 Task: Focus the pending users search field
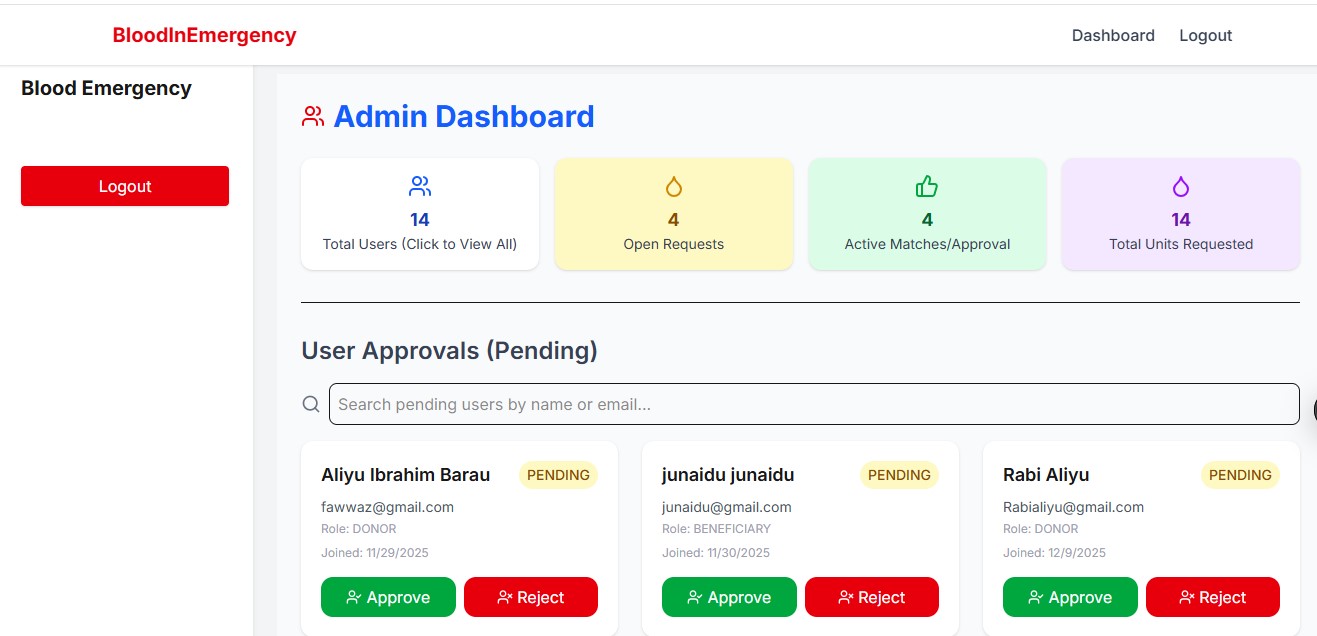(813, 404)
